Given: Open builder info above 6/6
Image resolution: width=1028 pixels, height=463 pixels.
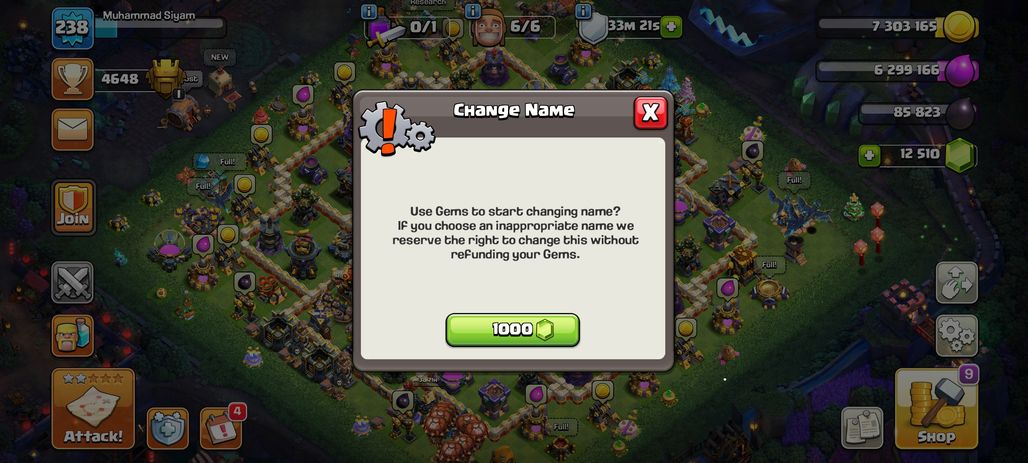Looking at the screenshot, I should [x=473, y=11].
